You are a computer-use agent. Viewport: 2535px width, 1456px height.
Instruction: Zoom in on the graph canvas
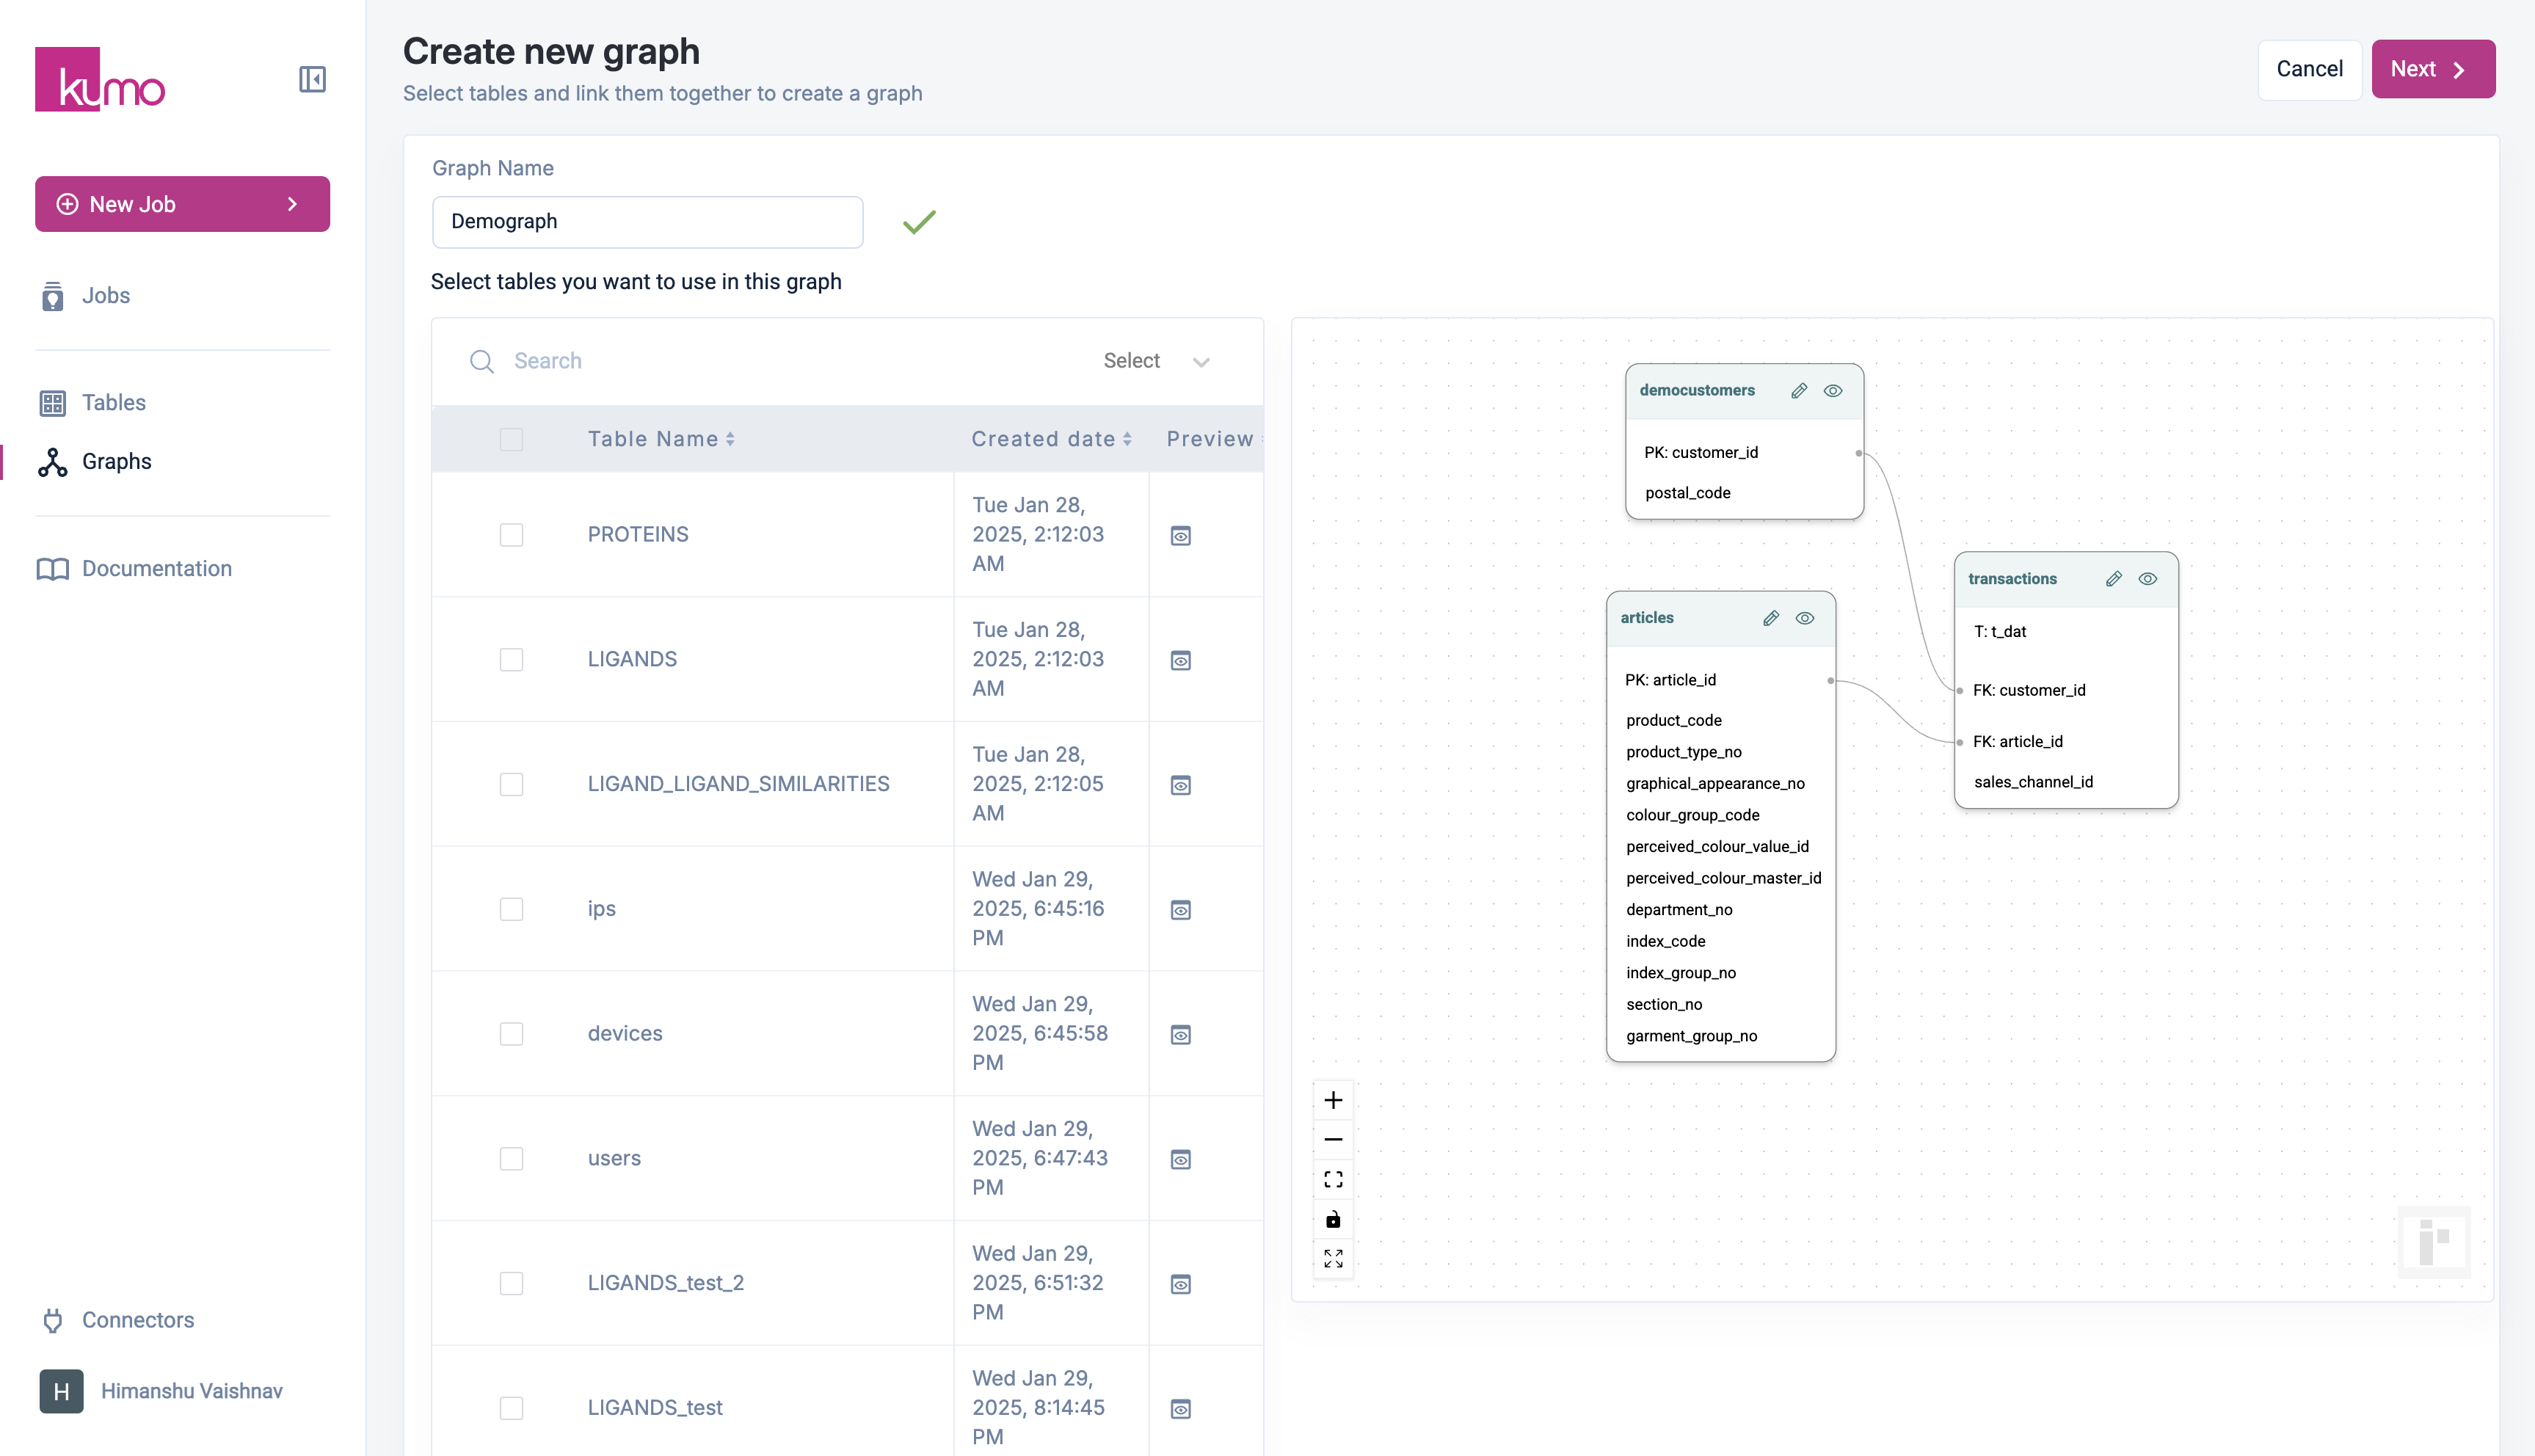pos(1333,1100)
